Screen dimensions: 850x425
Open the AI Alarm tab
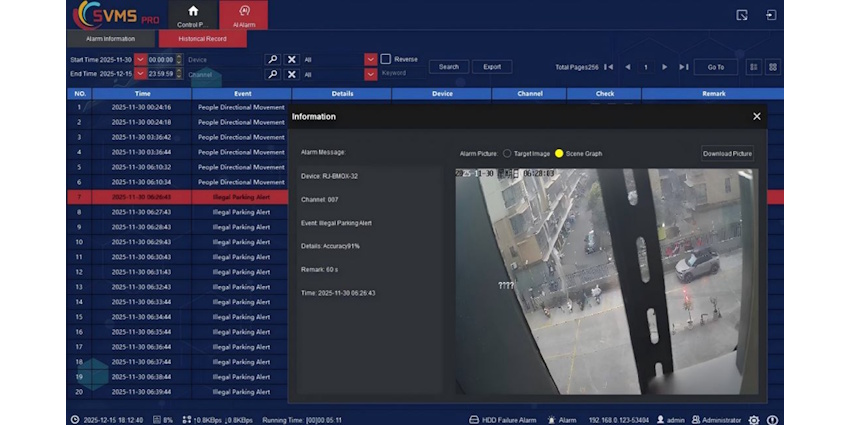click(x=245, y=14)
